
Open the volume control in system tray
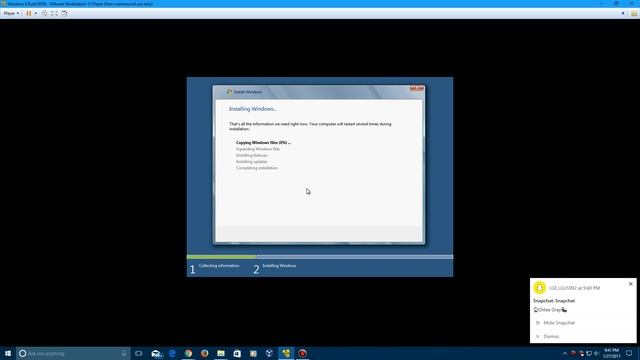pos(596,353)
